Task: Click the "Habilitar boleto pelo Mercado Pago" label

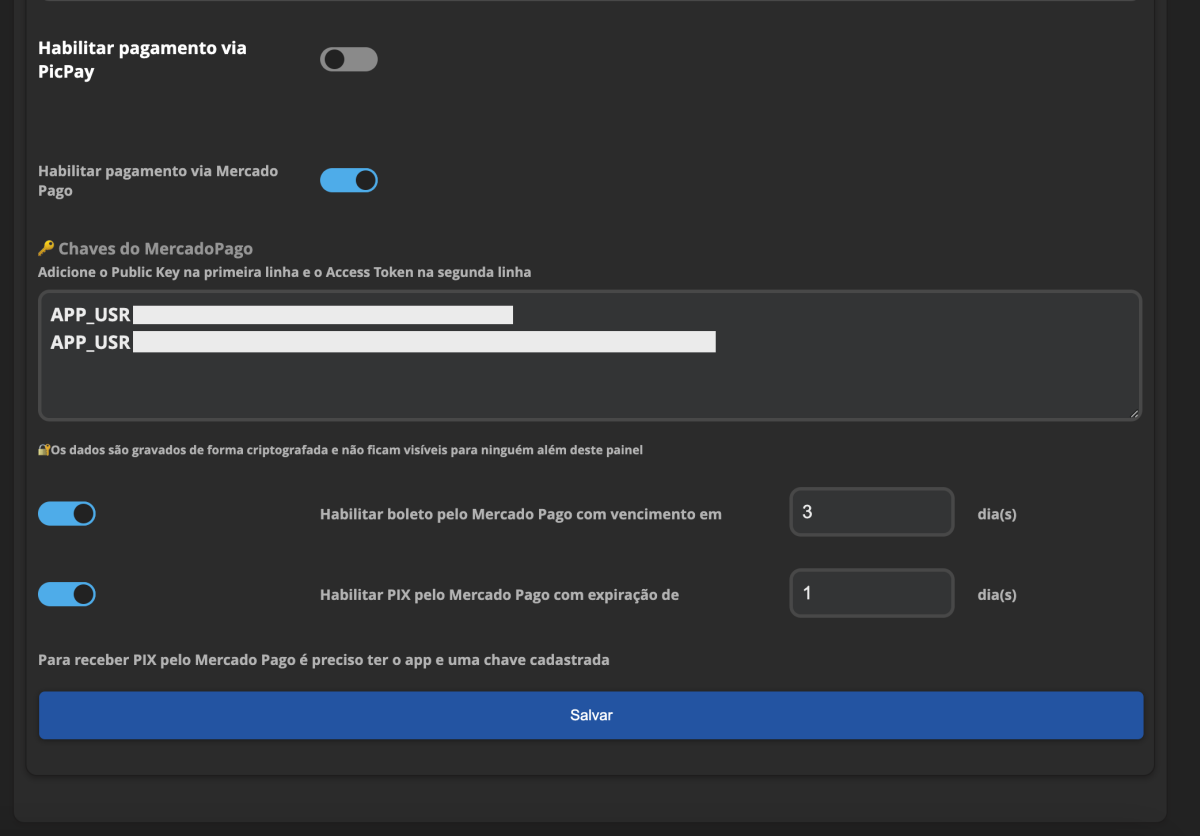Action: tap(521, 514)
